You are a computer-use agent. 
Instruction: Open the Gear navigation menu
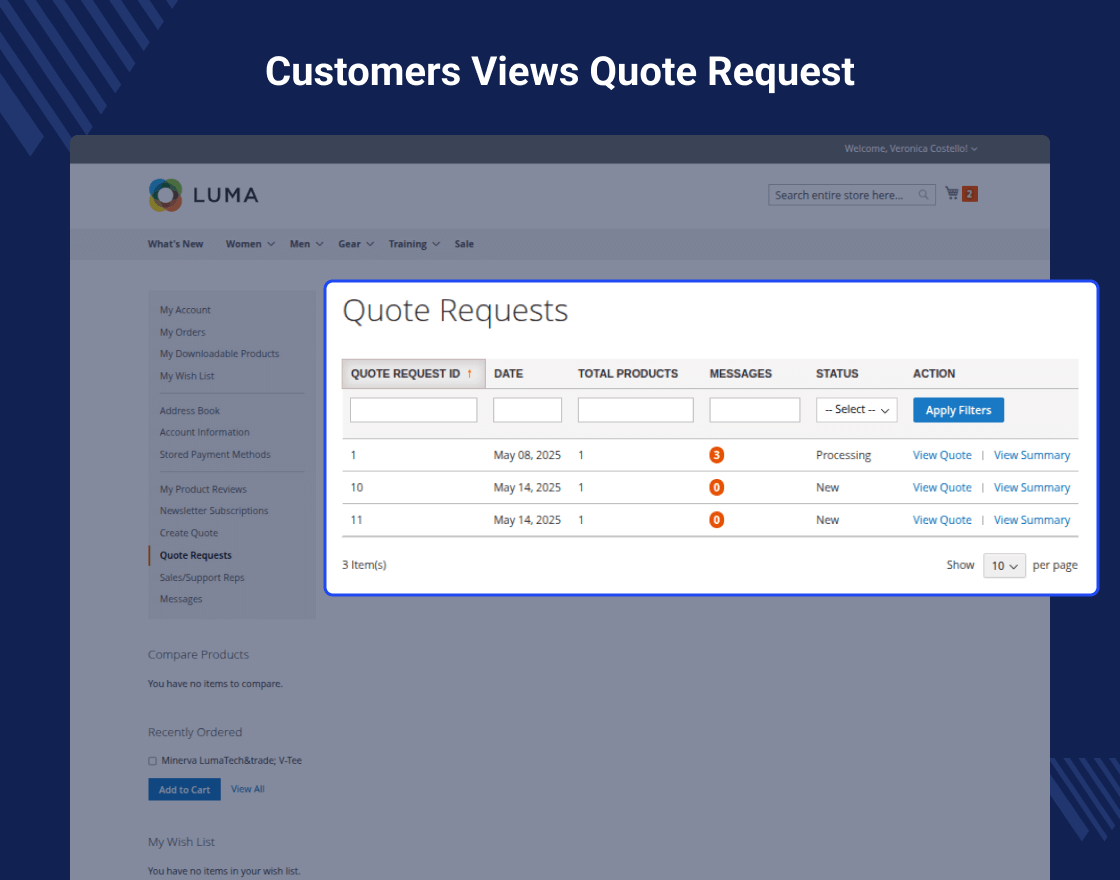click(355, 244)
